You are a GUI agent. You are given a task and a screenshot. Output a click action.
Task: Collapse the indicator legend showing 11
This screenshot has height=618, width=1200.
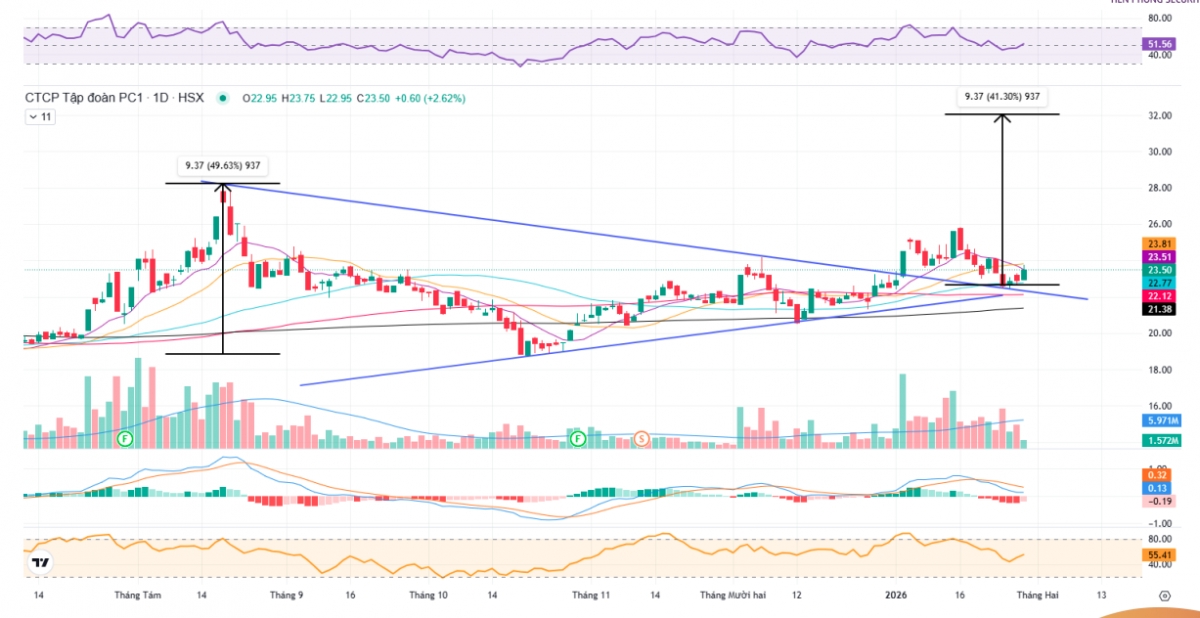tap(41, 117)
